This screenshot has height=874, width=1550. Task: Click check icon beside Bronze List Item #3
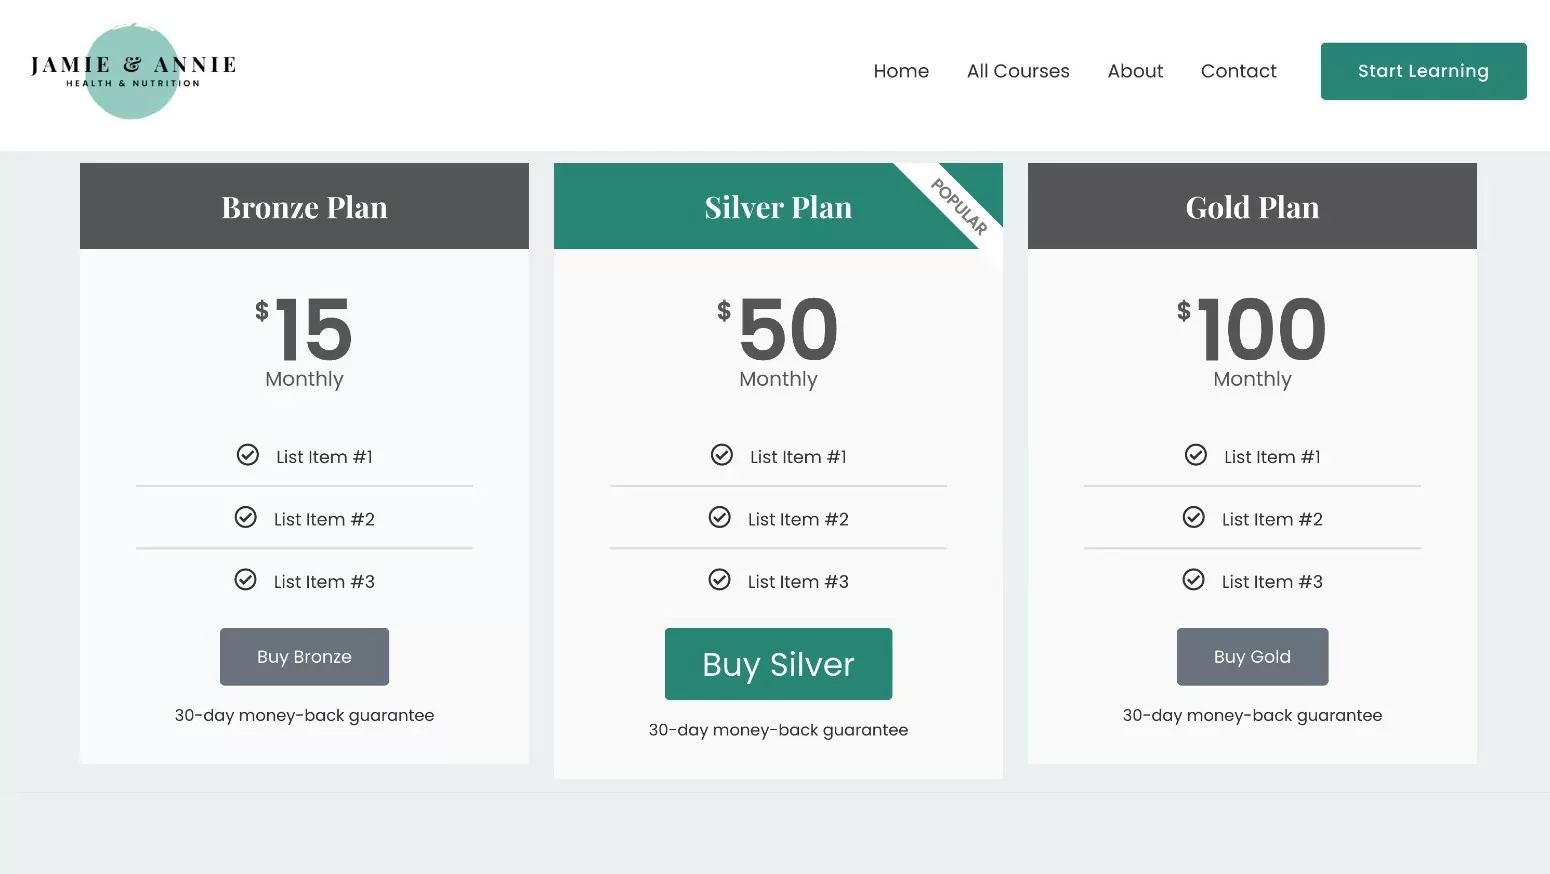click(x=246, y=580)
